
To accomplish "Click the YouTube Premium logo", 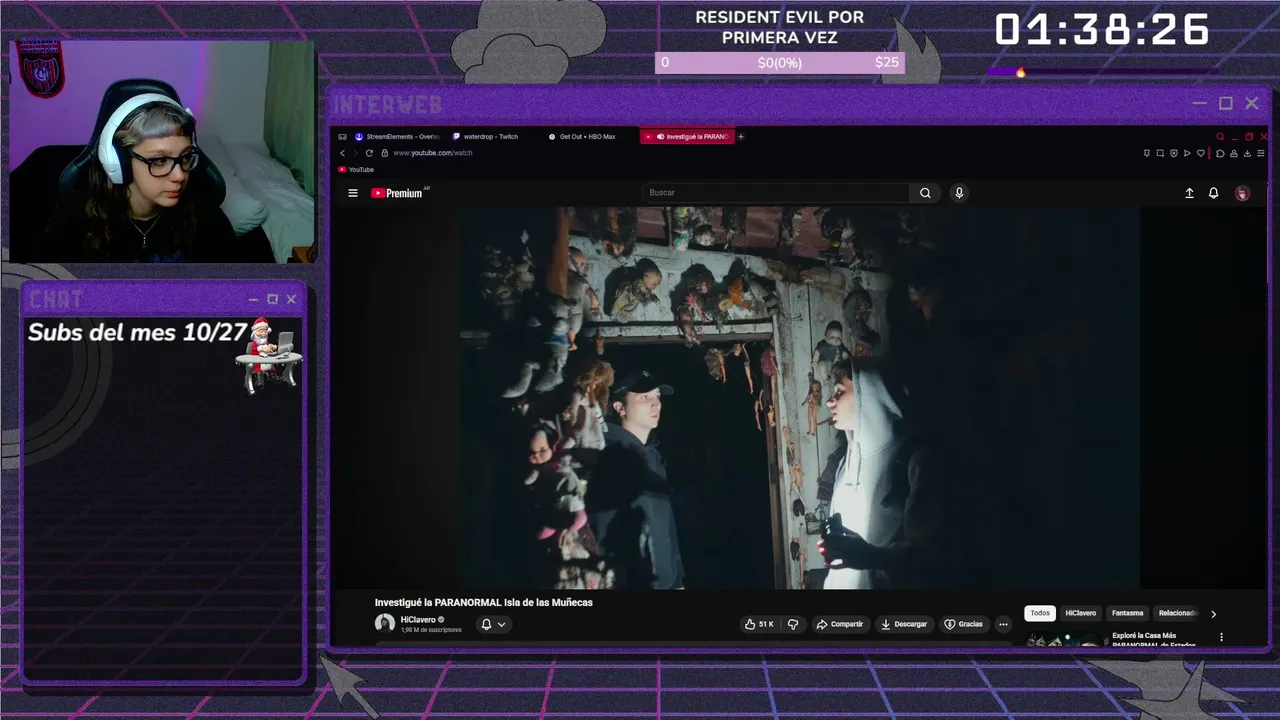I will click(x=399, y=193).
